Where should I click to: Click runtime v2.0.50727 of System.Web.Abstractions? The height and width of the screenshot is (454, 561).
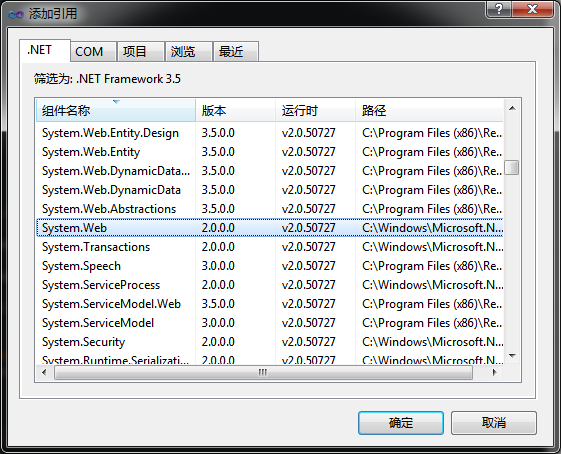(308, 209)
